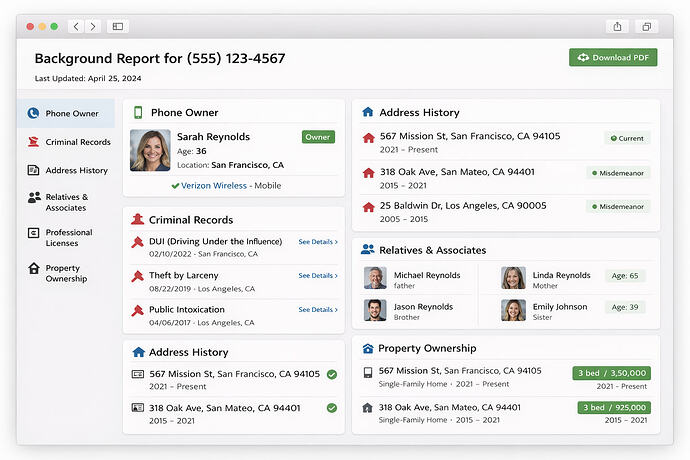Click the phone icon in Phone Owner header
Viewport: 690px width, 460px height.
coord(138,113)
